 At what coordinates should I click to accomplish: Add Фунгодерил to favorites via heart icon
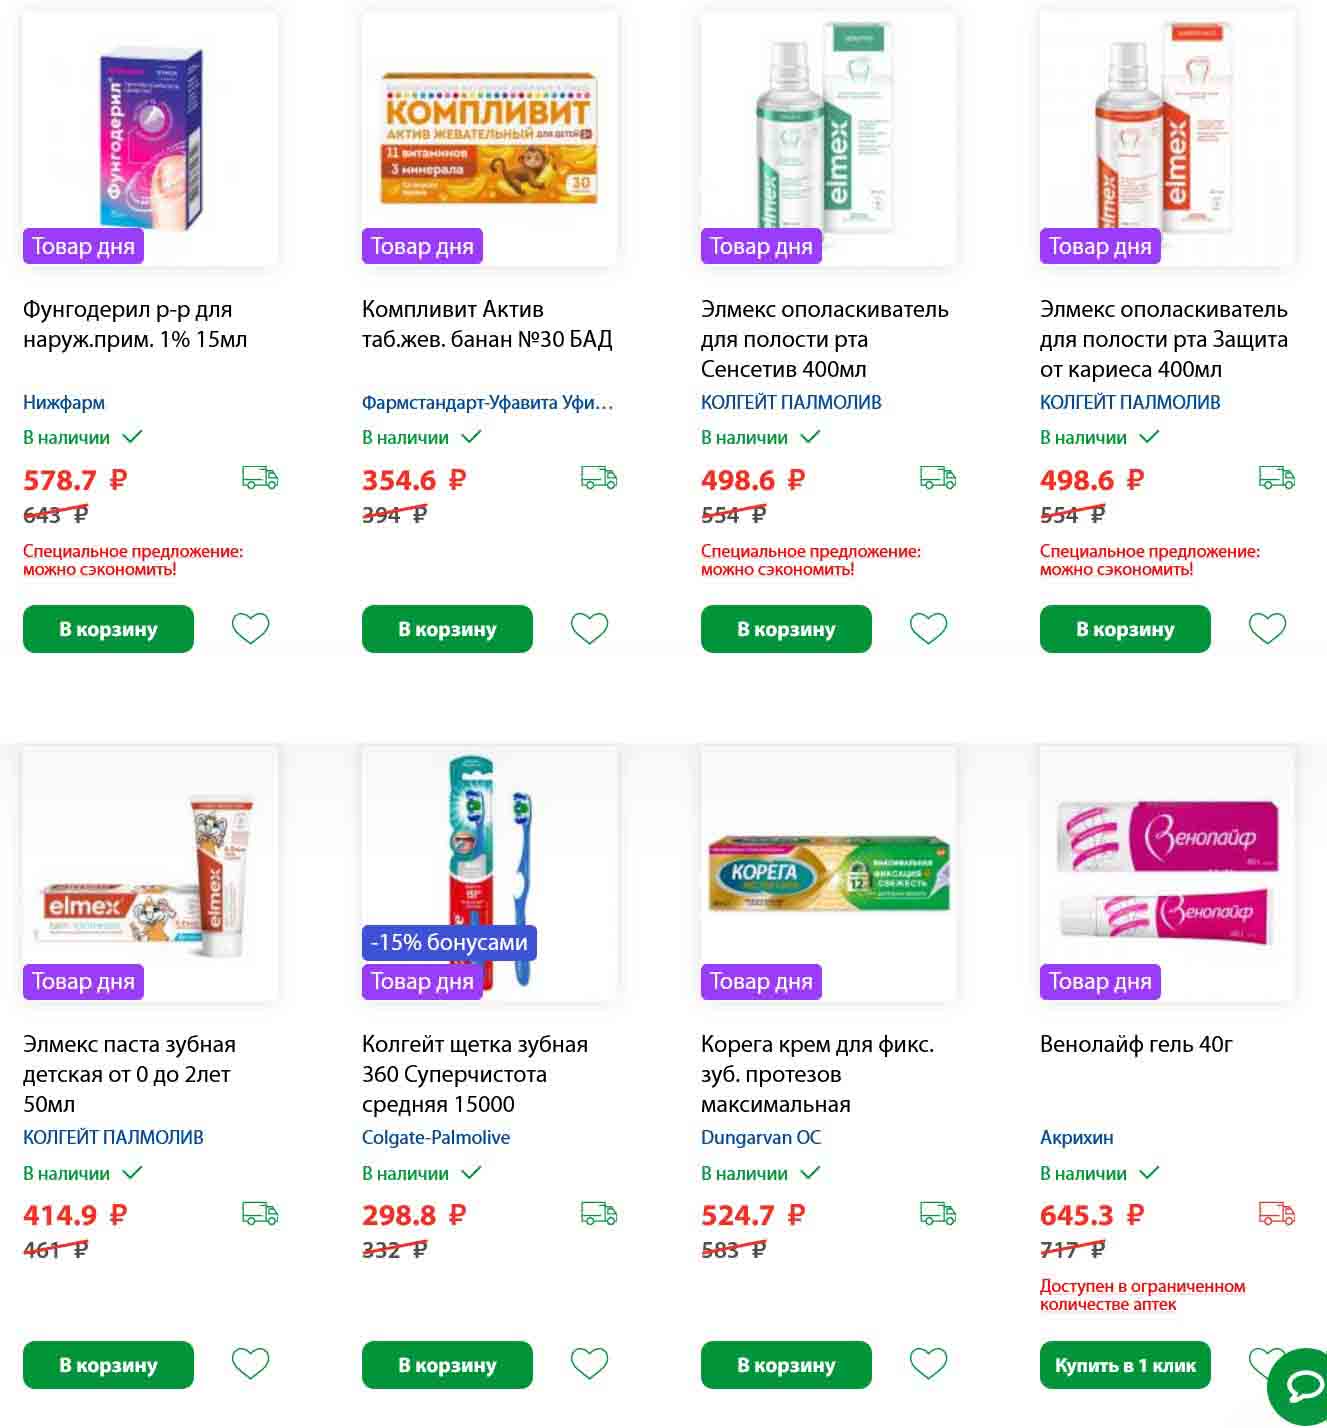click(x=250, y=629)
